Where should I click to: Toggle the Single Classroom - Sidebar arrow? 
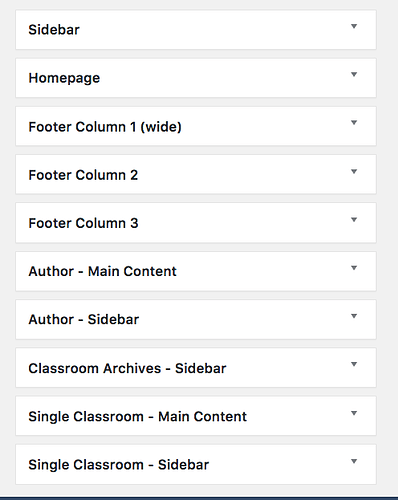tap(354, 461)
